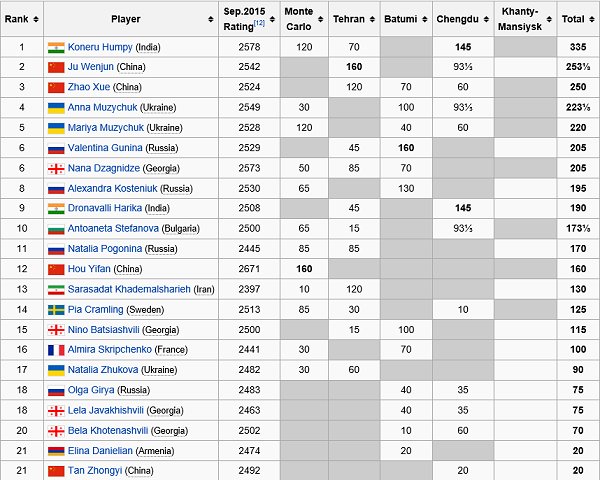Screen dimensions: 600x480
Task: Sort by Batumi column arrows
Action: (425, 19)
